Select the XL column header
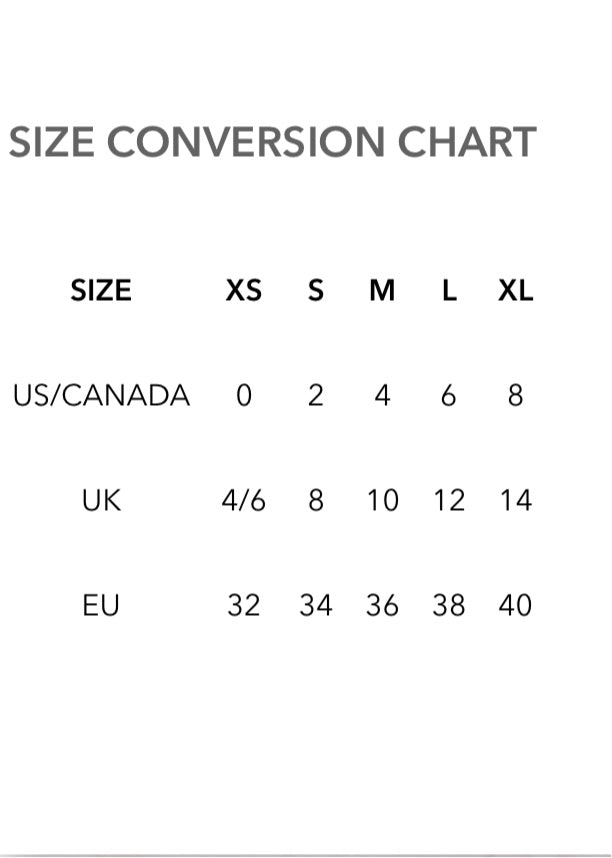The width and height of the screenshot is (612, 858). point(515,291)
